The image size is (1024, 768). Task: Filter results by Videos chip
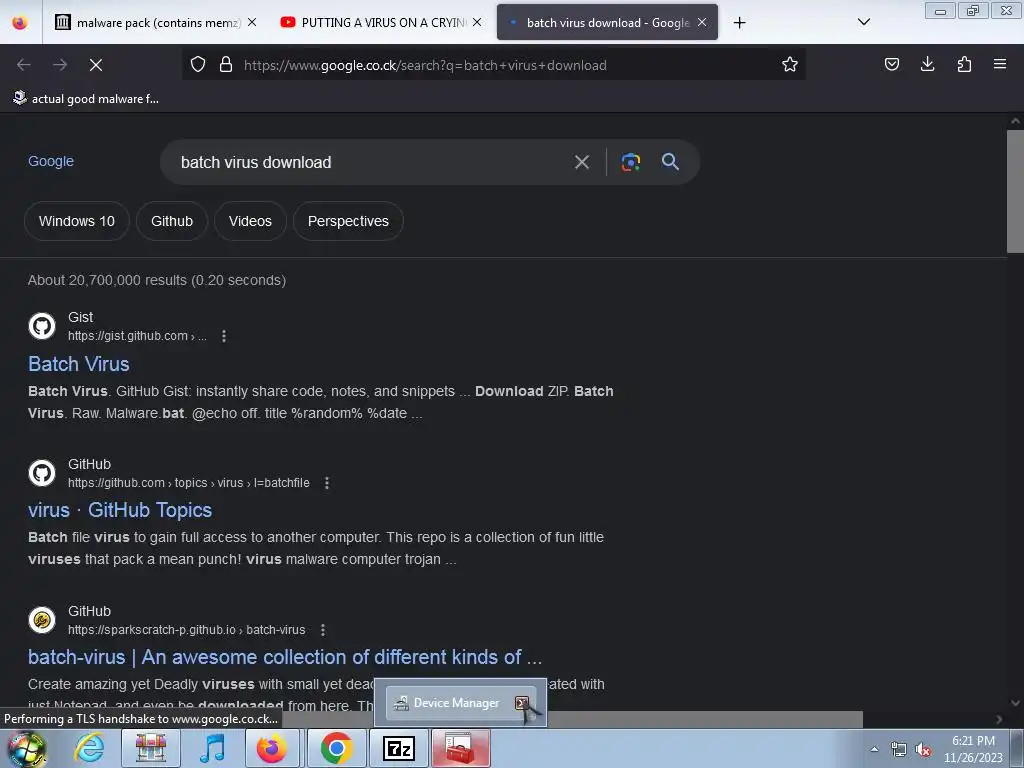[x=250, y=221]
